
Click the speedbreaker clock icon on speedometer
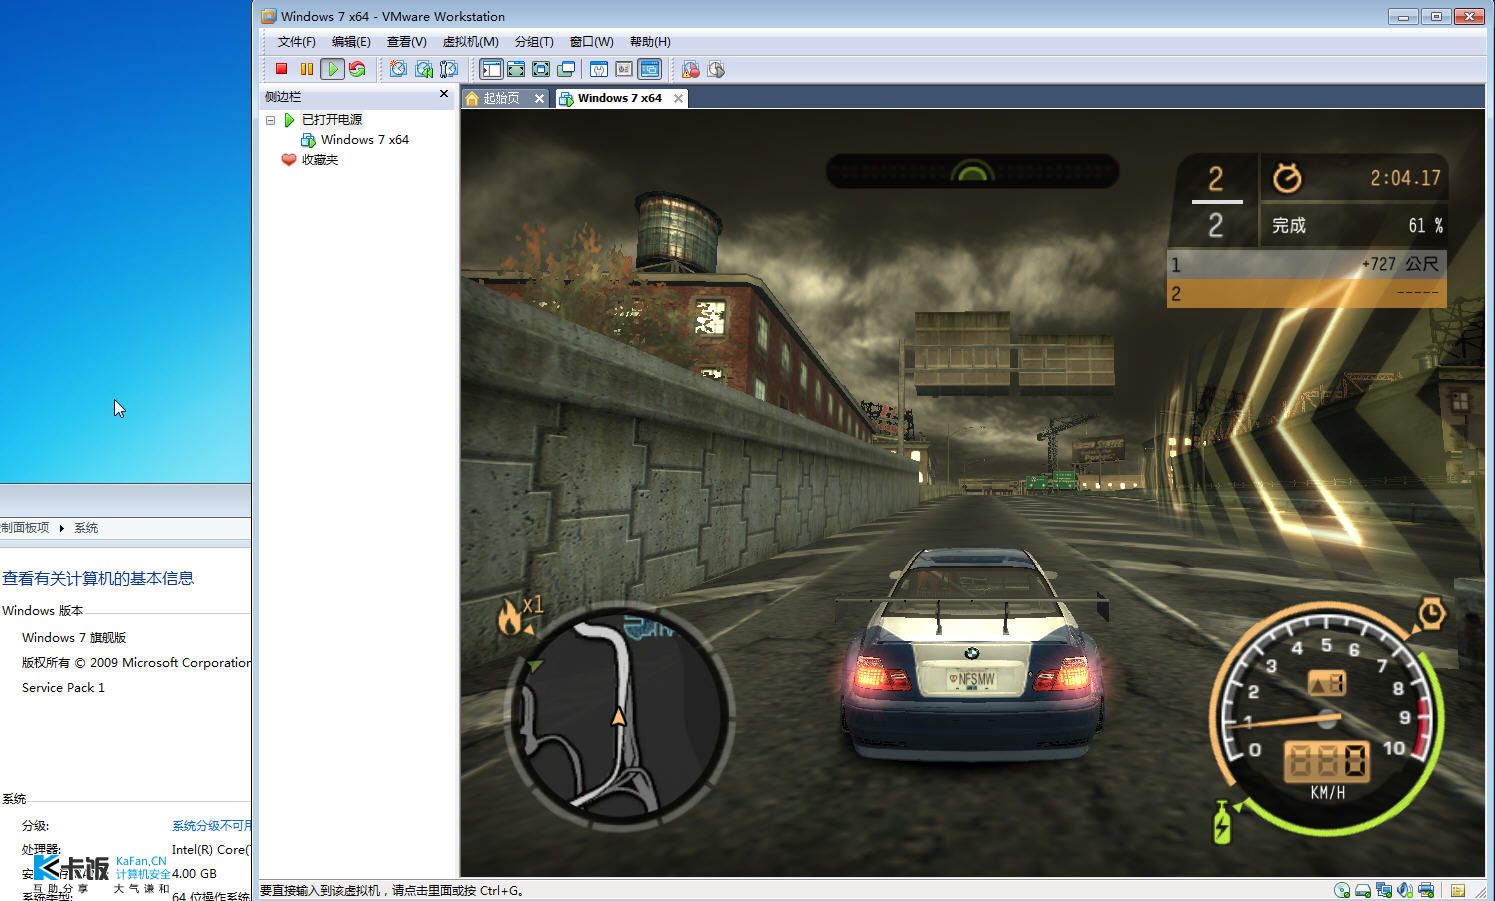pyautogui.click(x=1431, y=613)
